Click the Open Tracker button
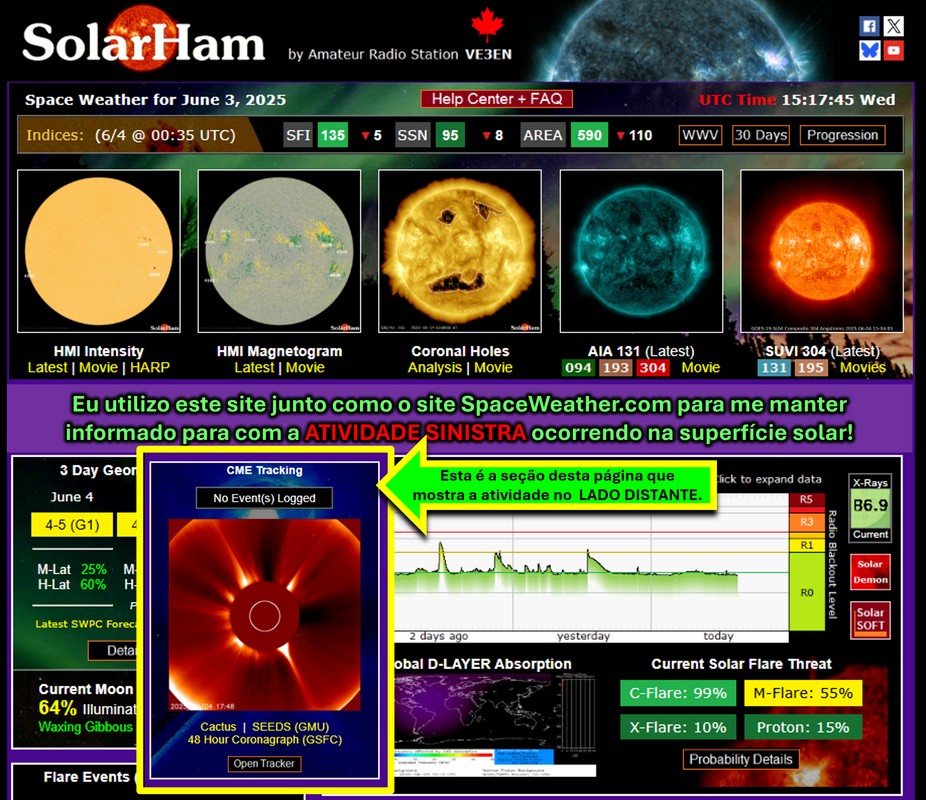926x800 pixels. point(264,763)
